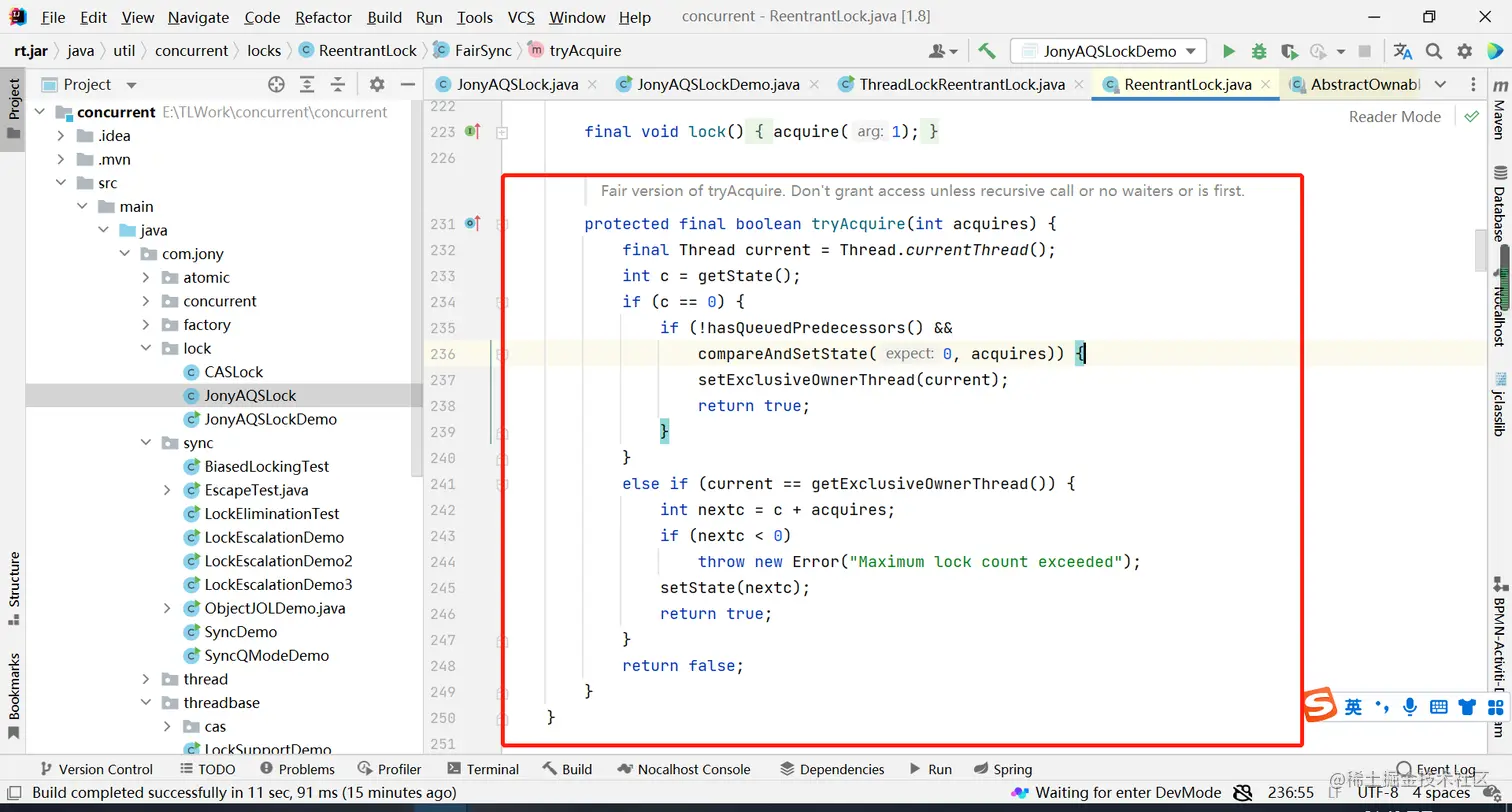1512x812 pixels.
Task: Click 4 spaces indent setting in status bar
Action: pyautogui.click(x=1441, y=793)
